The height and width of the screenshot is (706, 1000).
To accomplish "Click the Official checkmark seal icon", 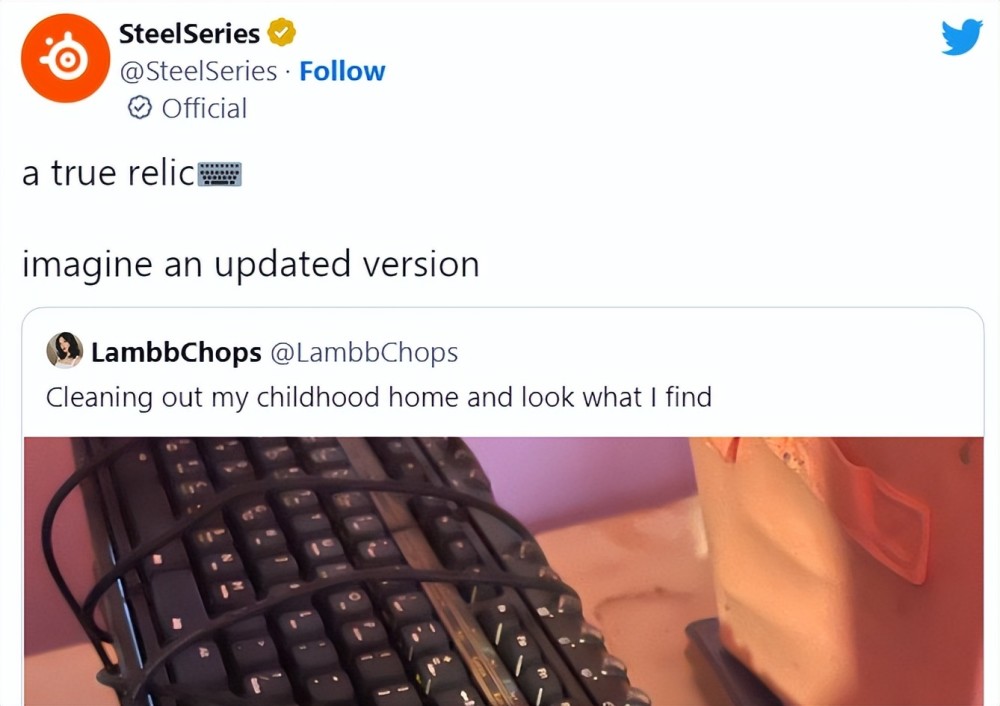I will tap(140, 108).
